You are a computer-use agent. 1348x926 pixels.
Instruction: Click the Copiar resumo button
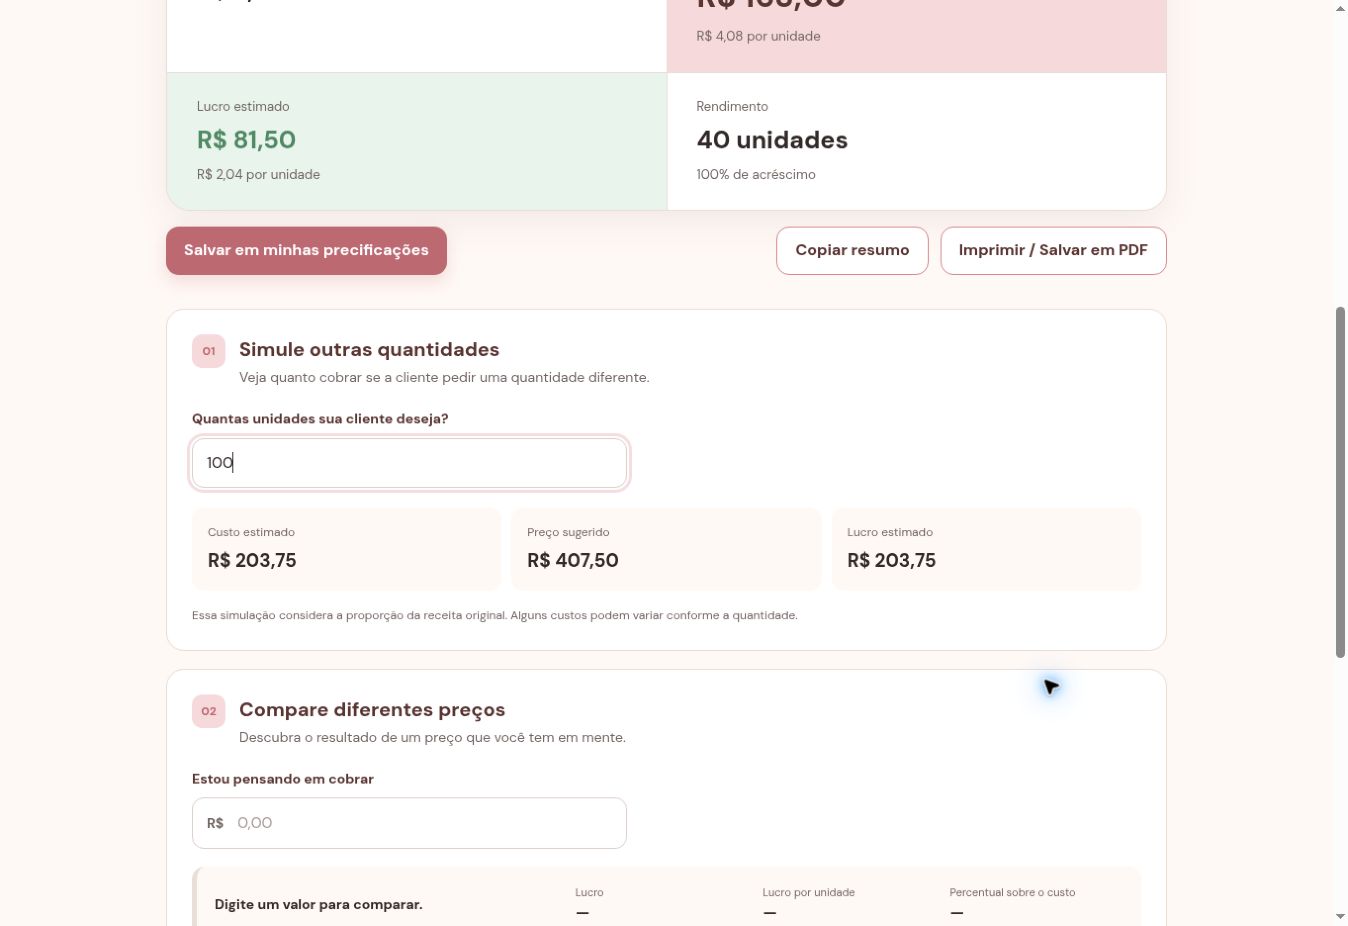click(x=852, y=250)
